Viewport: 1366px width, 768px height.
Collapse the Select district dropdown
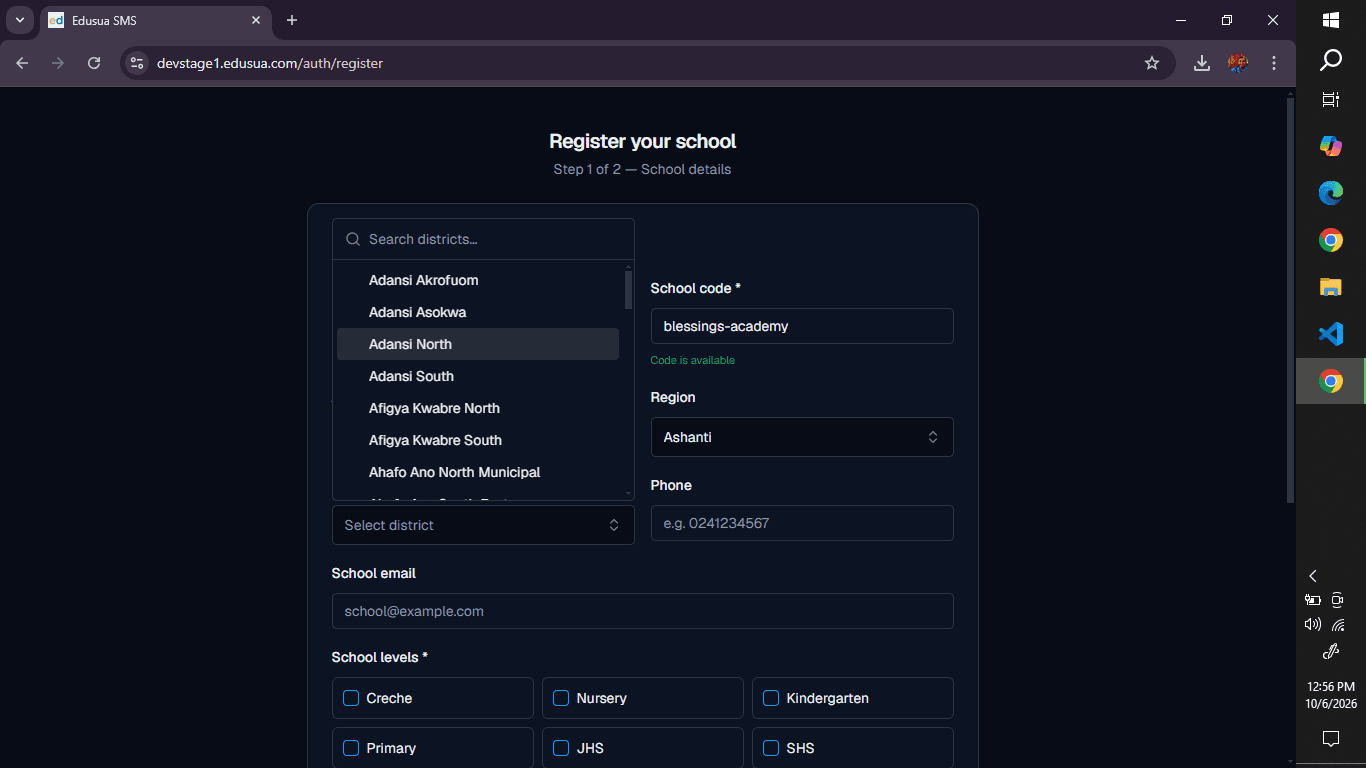(x=483, y=525)
